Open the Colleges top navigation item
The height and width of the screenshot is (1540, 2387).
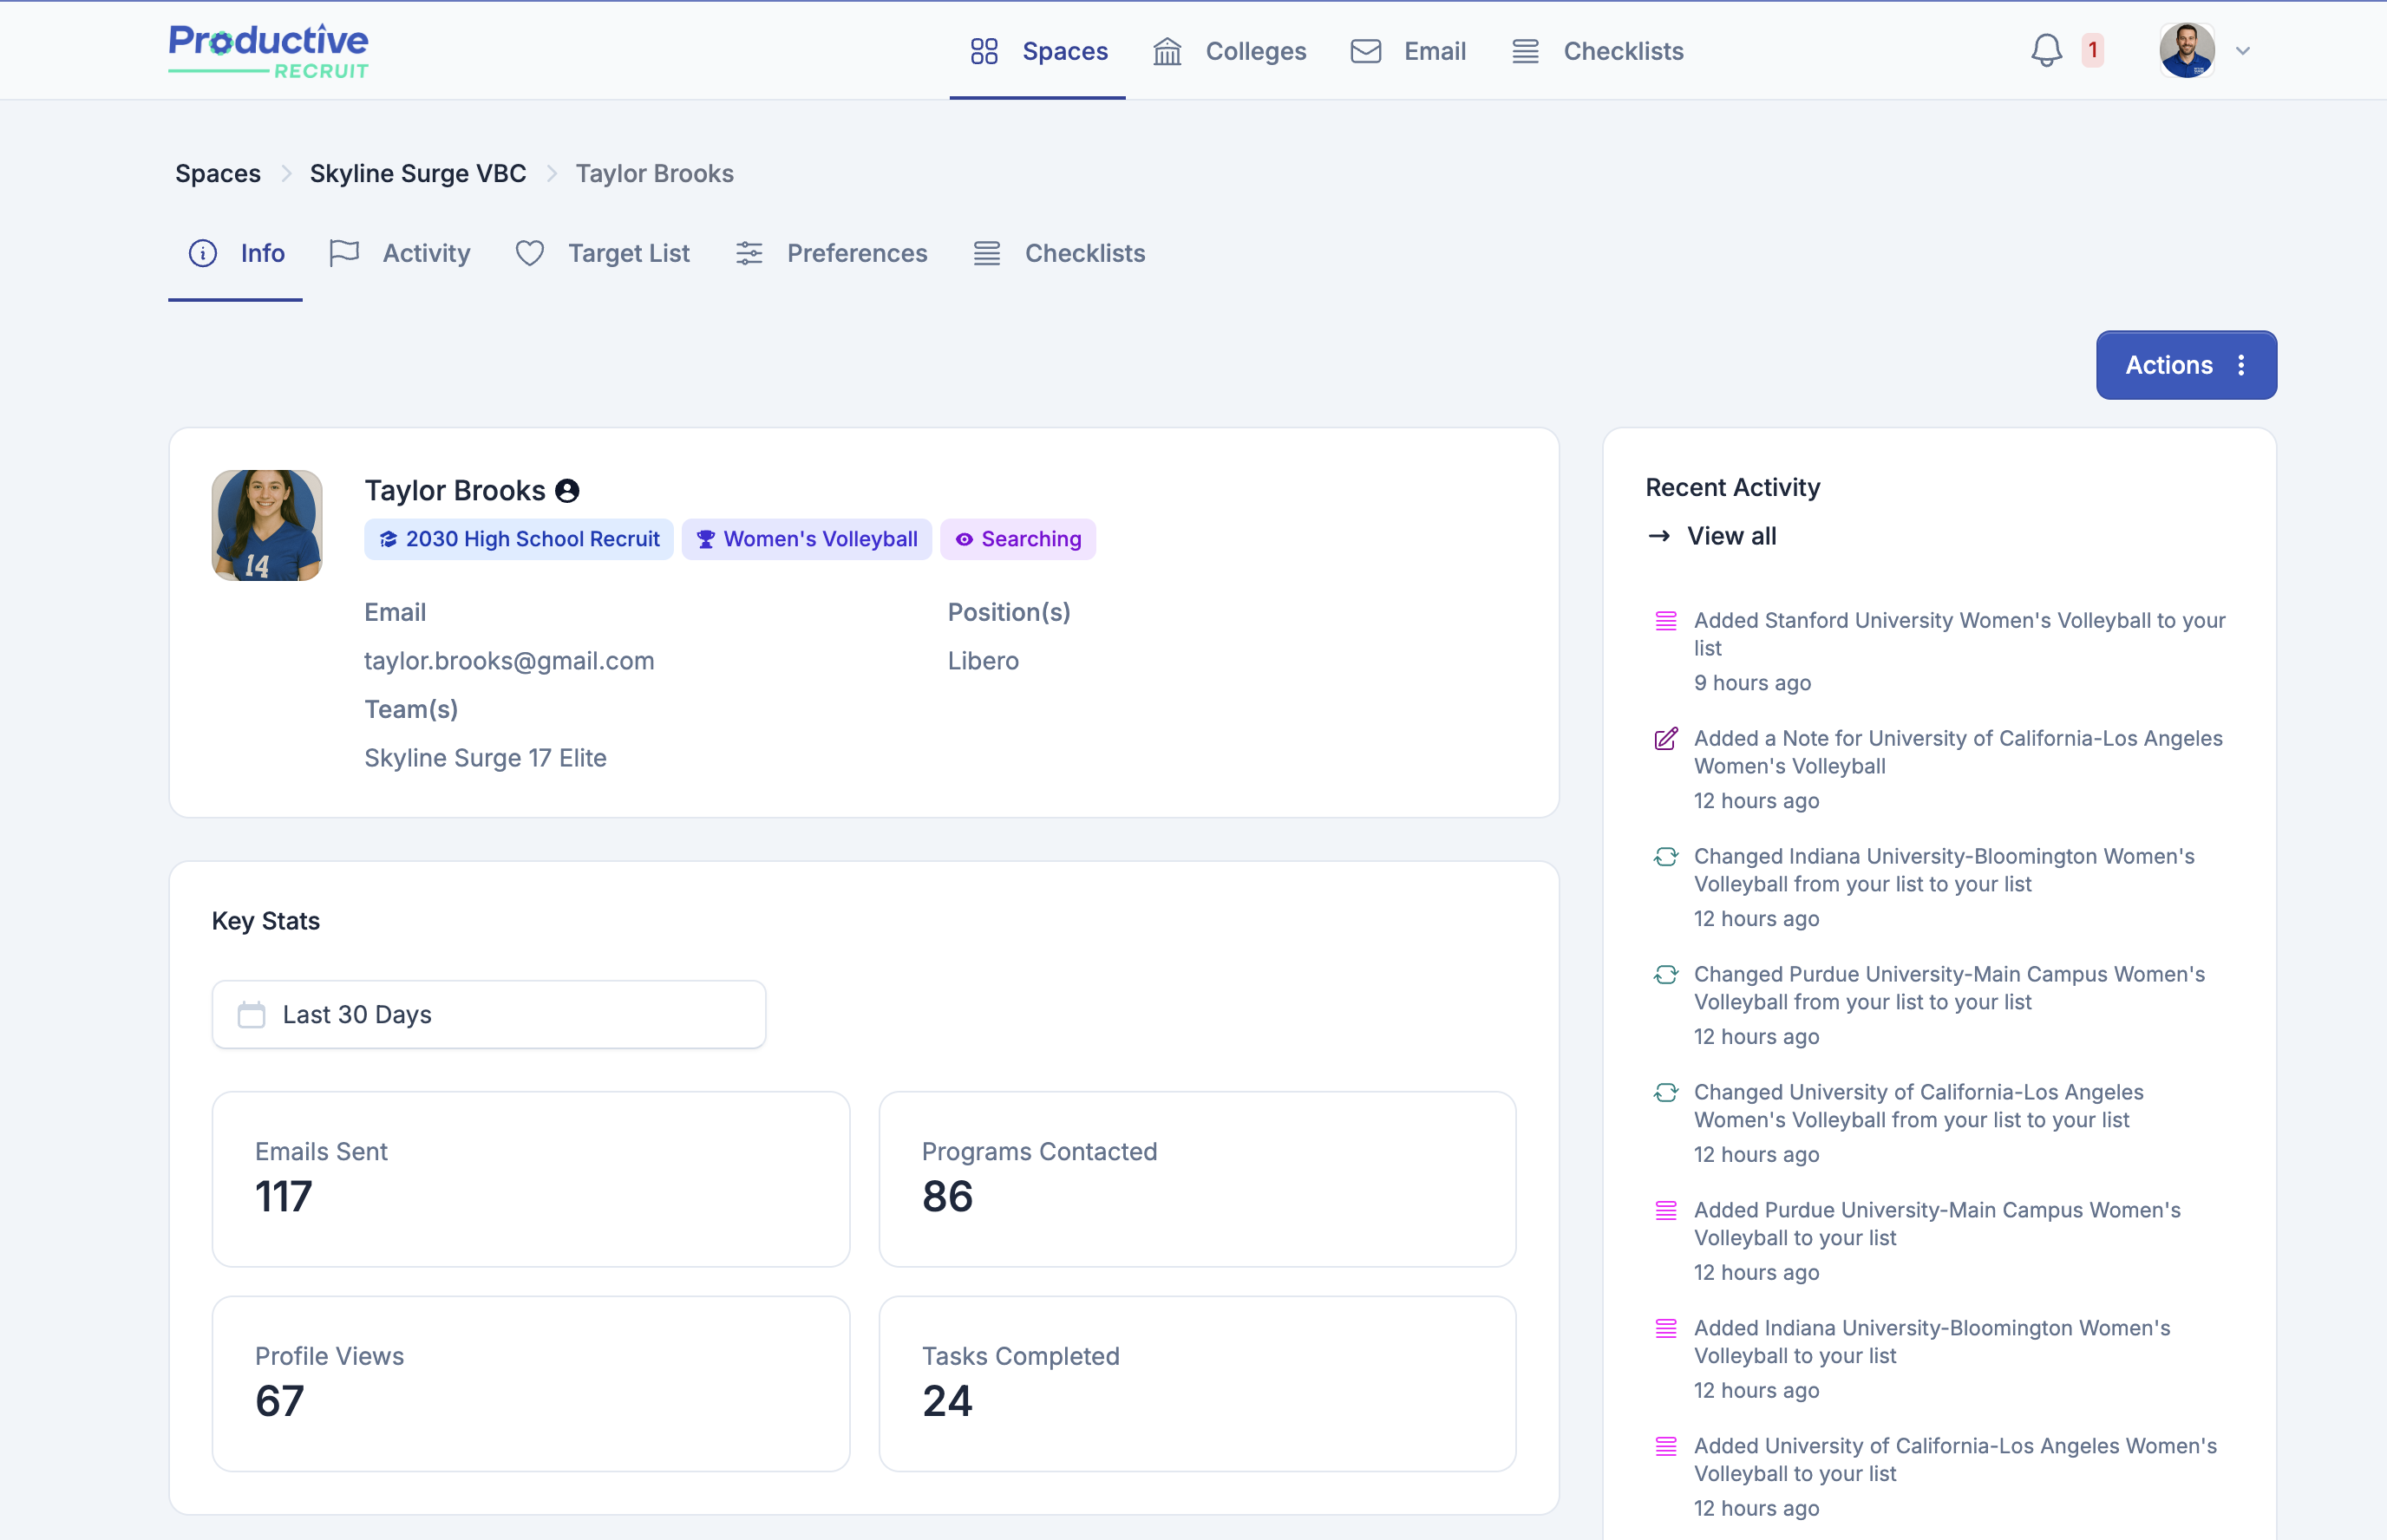(x=1229, y=51)
